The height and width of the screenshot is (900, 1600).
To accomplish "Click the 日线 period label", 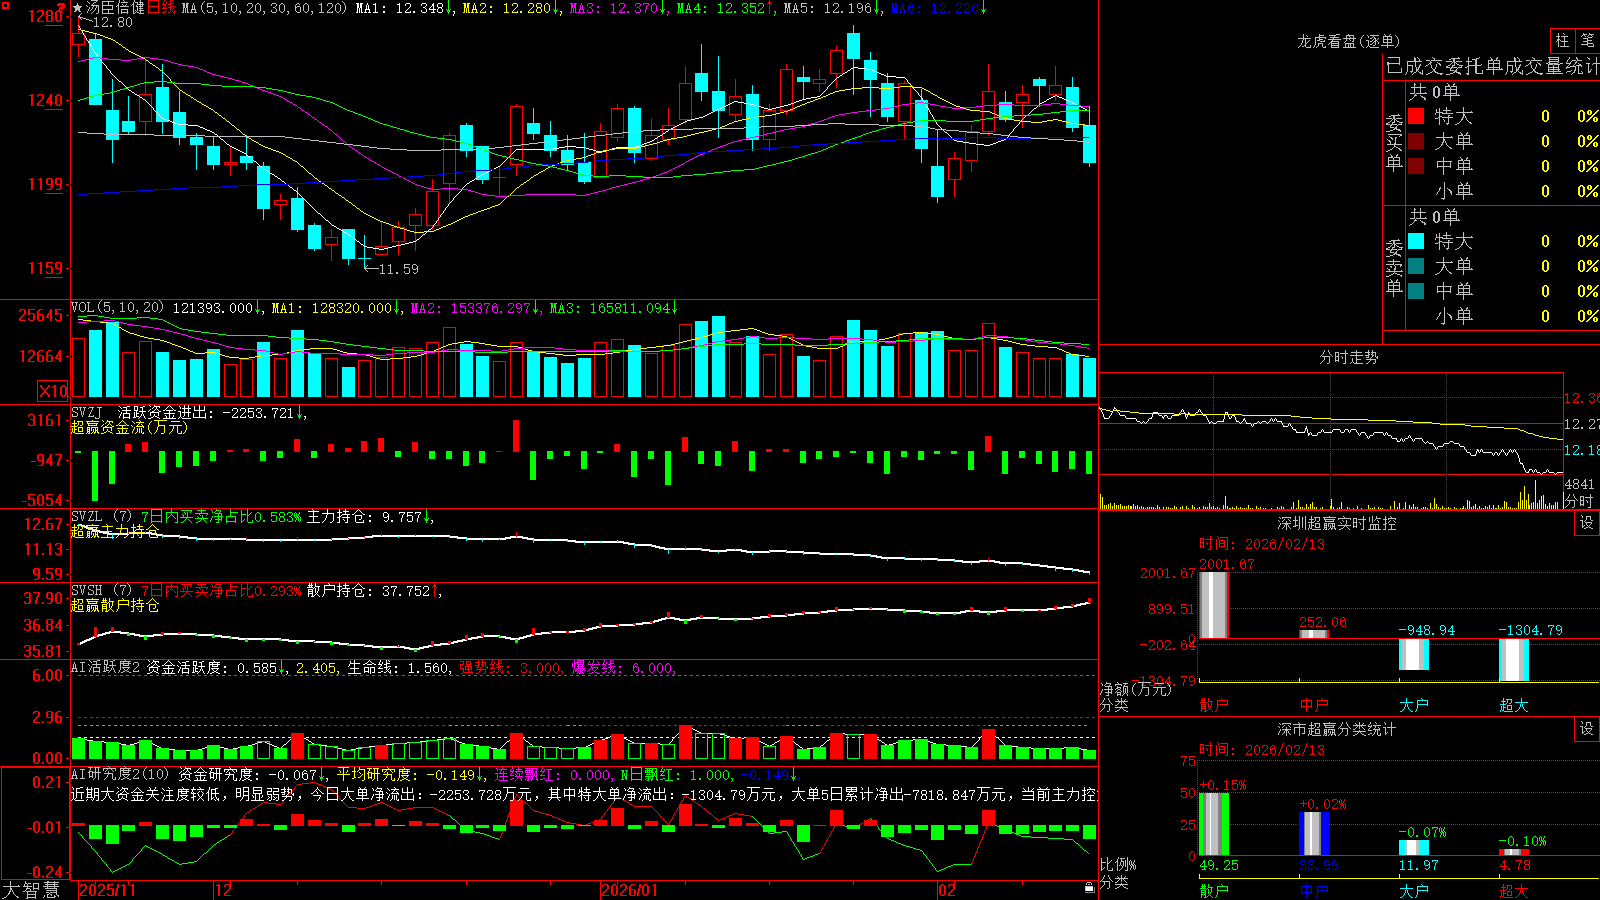I will point(161,8).
